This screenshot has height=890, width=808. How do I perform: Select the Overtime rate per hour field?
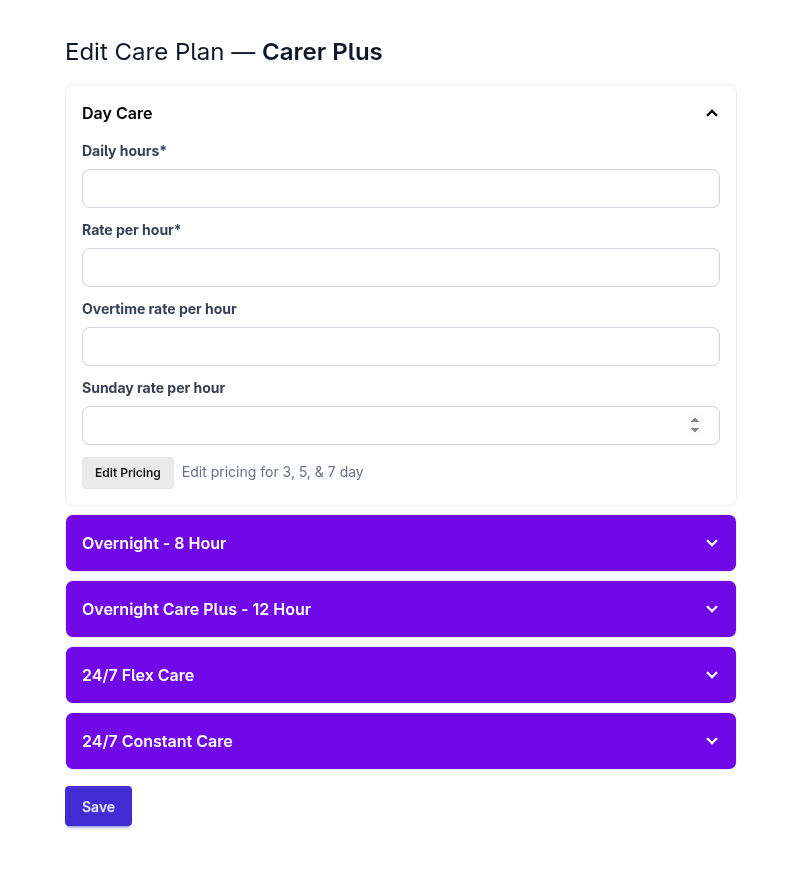point(400,347)
